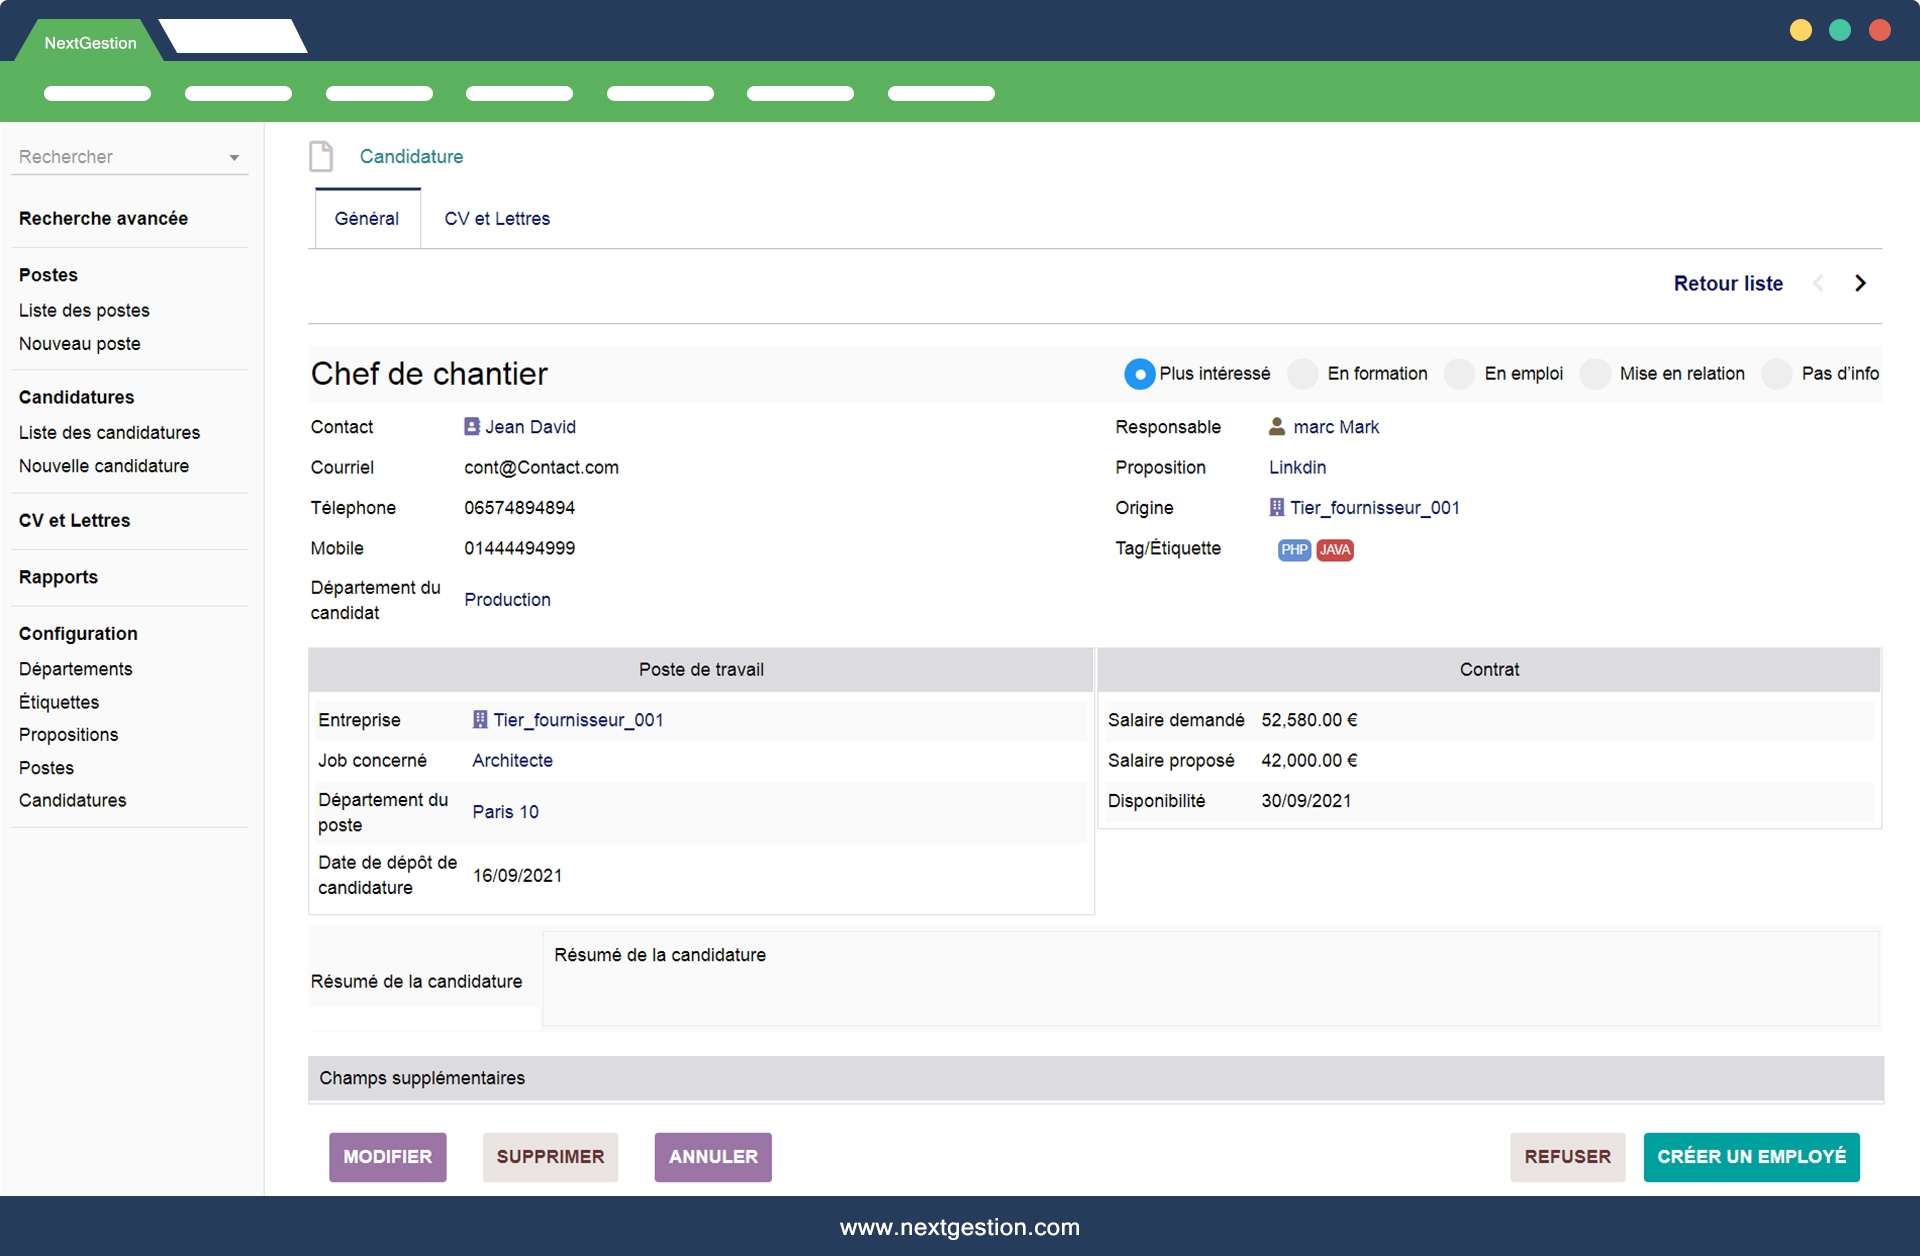Click the user icon next to marc Mark
The height and width of the screenshot is (1256, 1920).
1277,427
